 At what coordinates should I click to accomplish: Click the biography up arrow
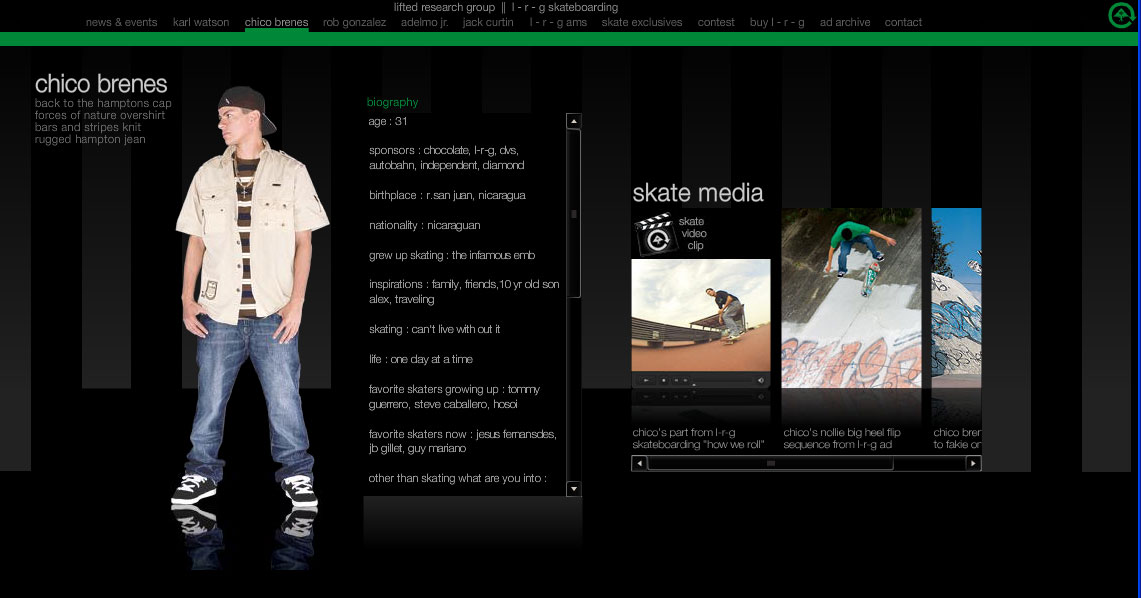[573, 121]
